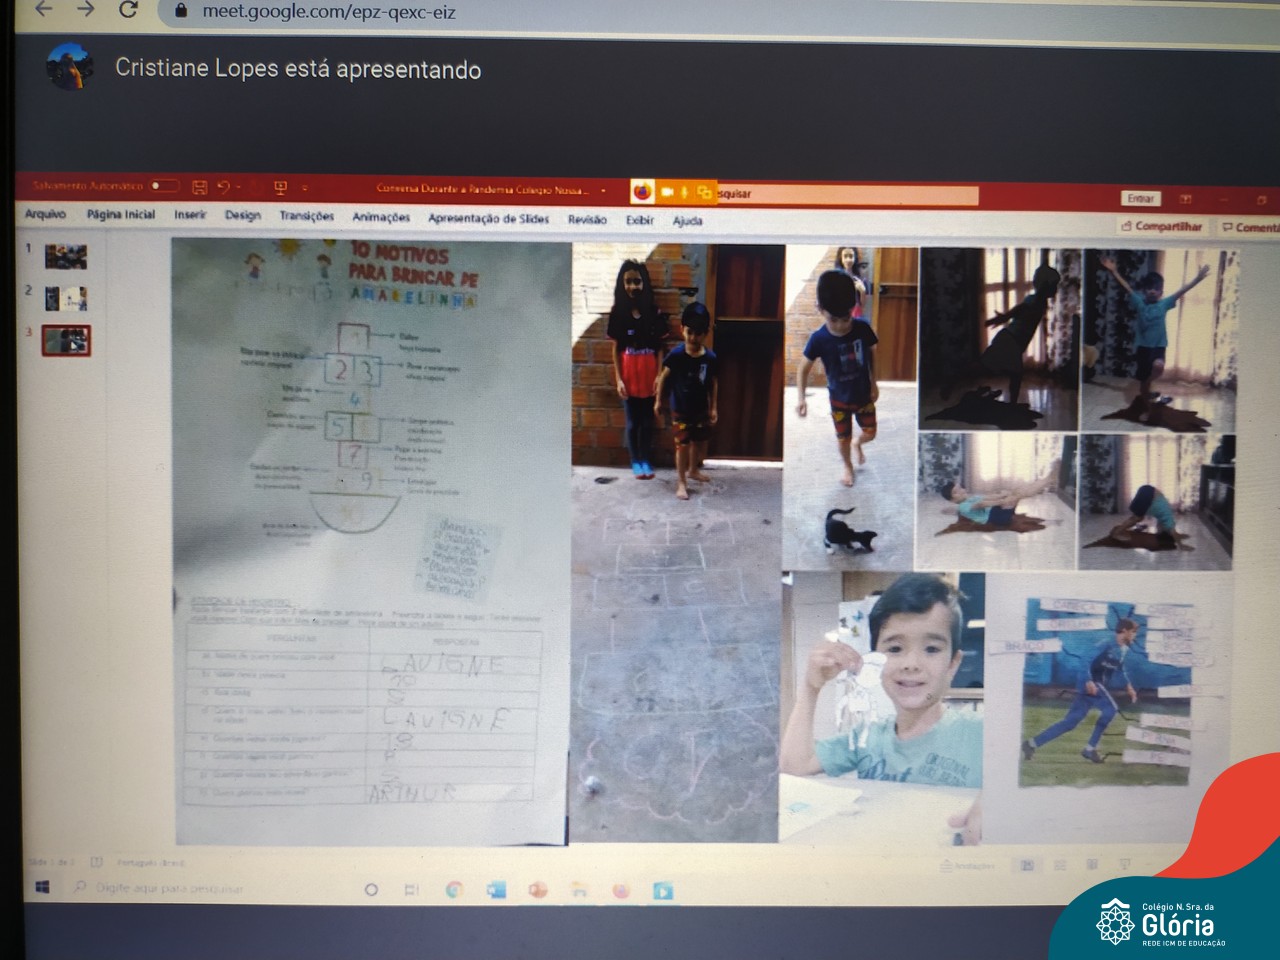Click the Pesquisar search box
The image size is (1280, 960).
coord(846,194)
